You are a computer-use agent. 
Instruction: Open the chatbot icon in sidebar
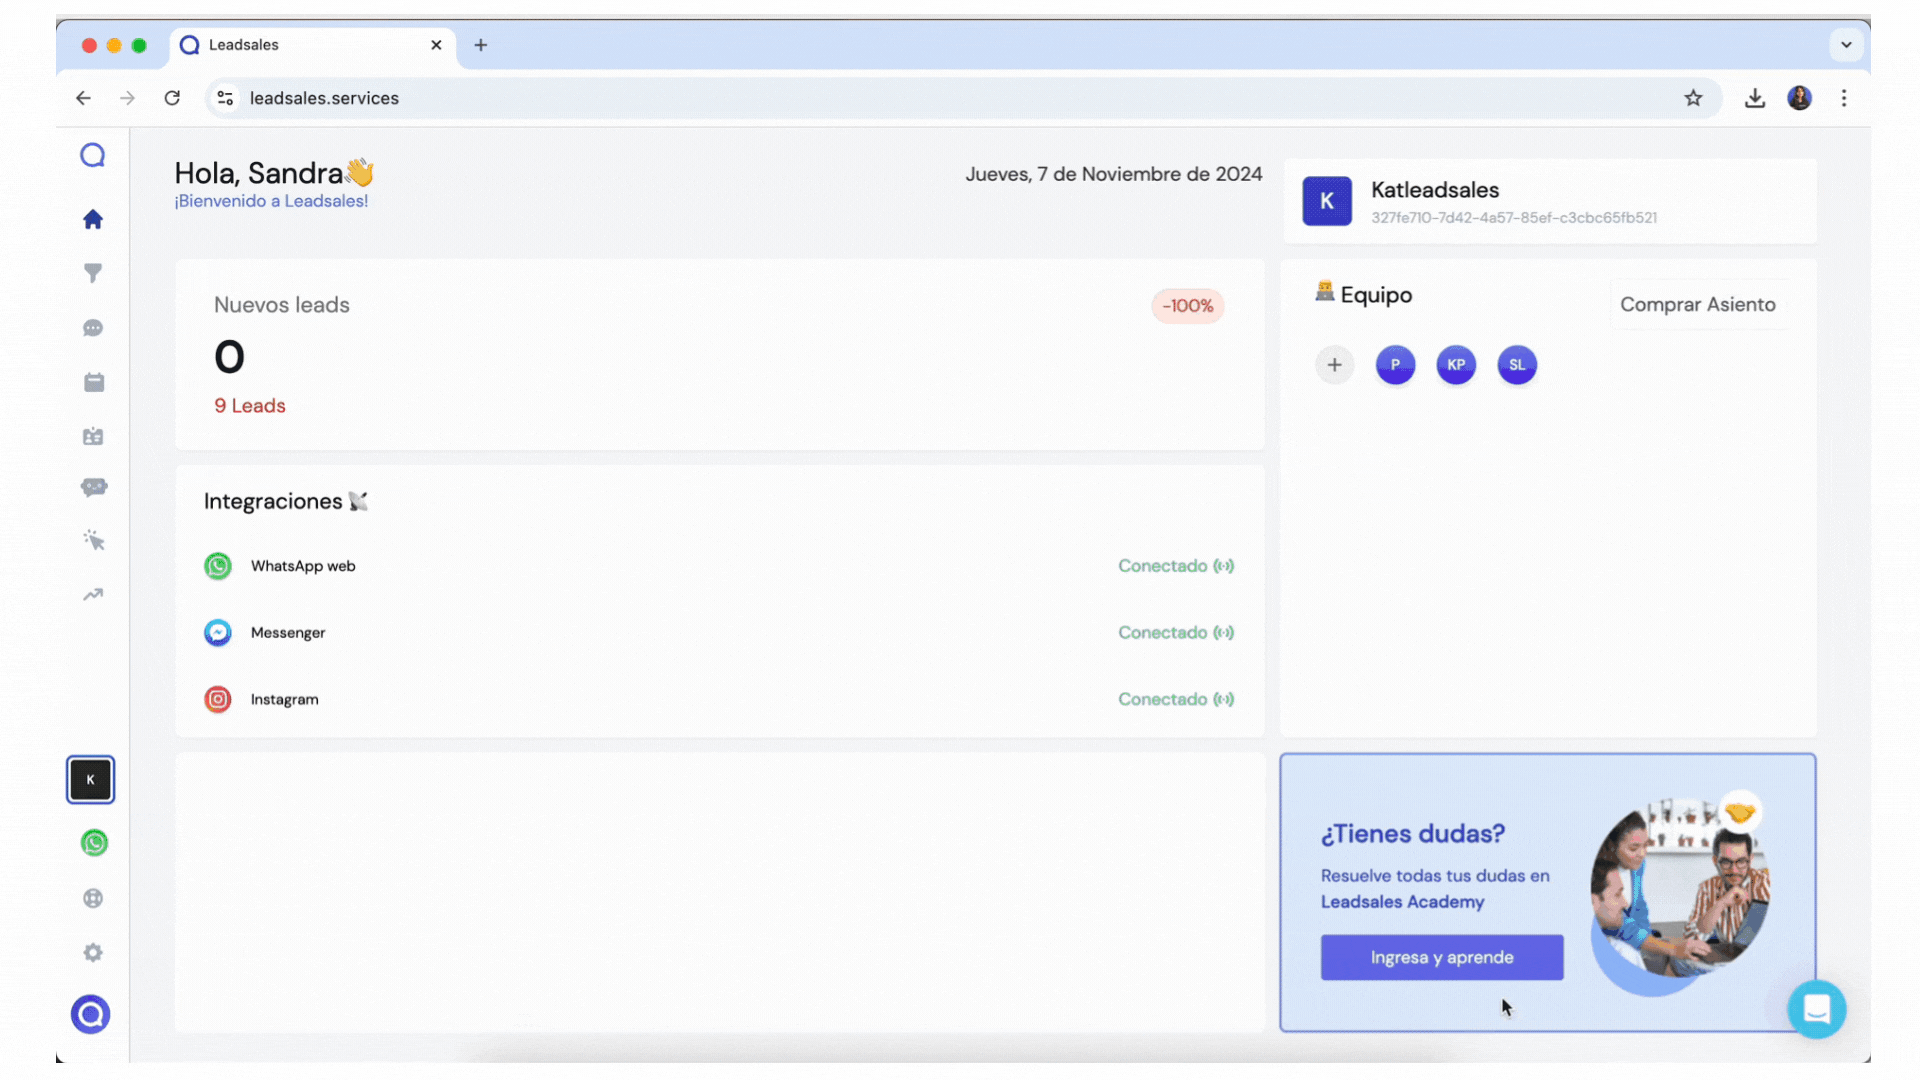(x=94, y=487)
